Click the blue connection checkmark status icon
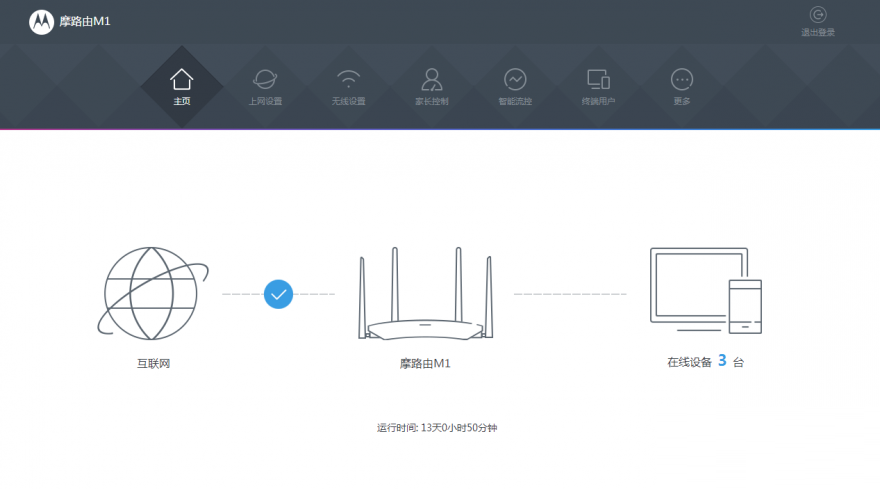Screen dimensions: 880x489 (x=278, y=294)
